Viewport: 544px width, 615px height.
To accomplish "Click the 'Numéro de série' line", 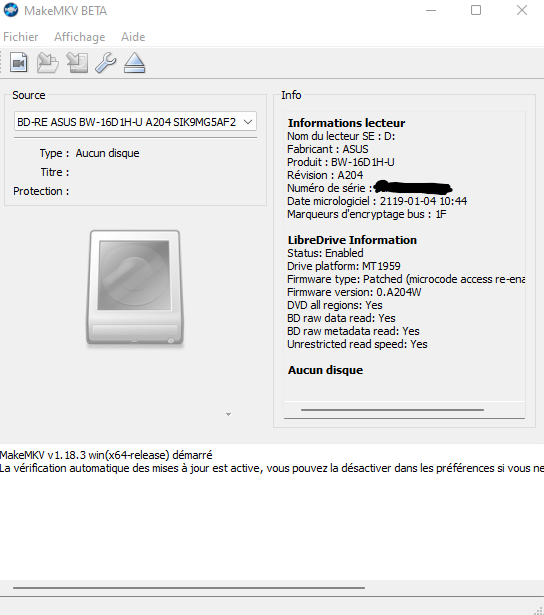I will pos(369,188).
